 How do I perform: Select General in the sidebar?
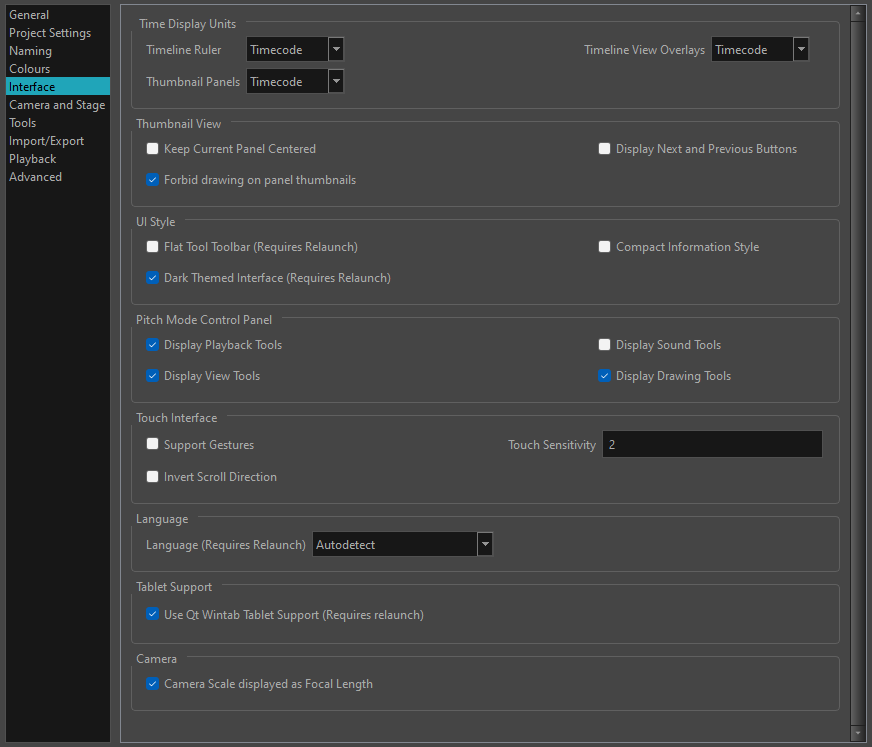coord(29,15)
